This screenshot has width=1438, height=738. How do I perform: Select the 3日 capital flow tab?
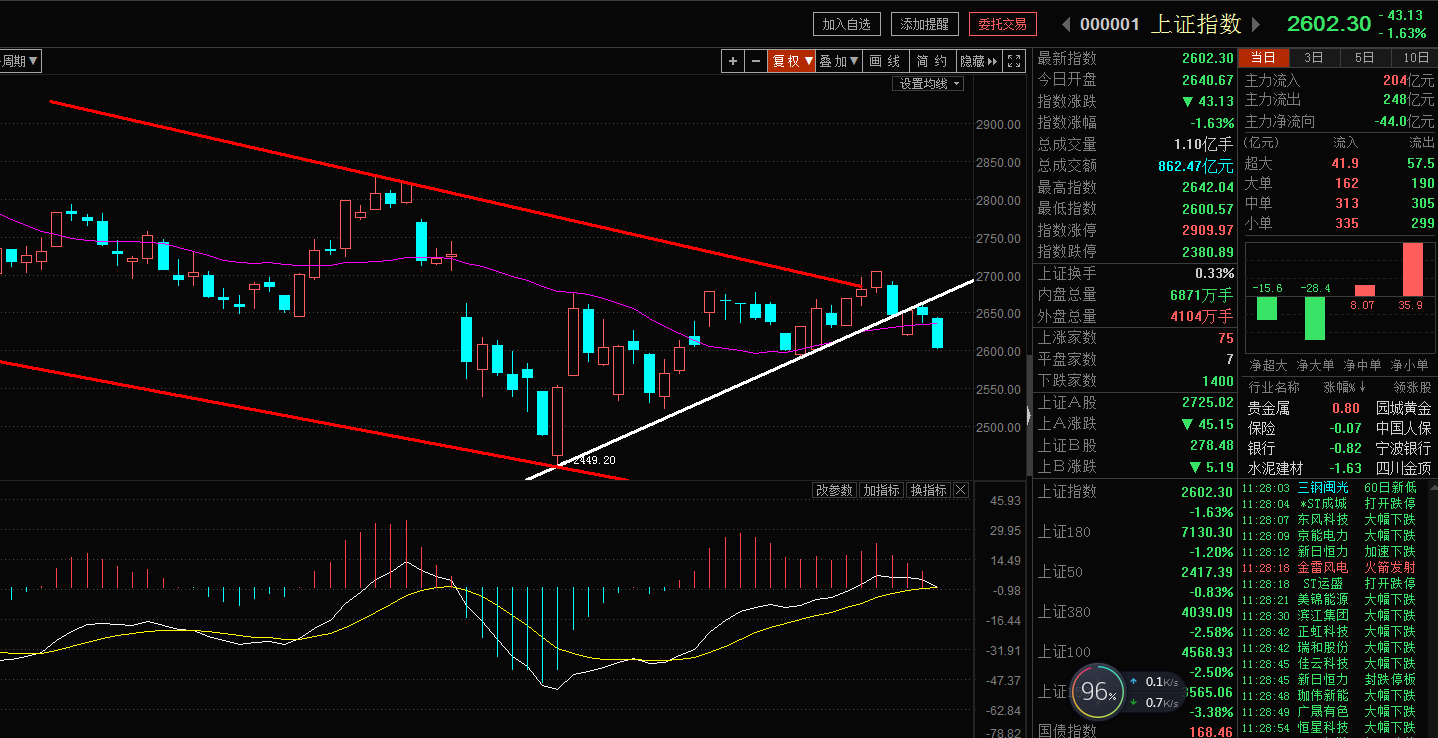[1314, 58]
